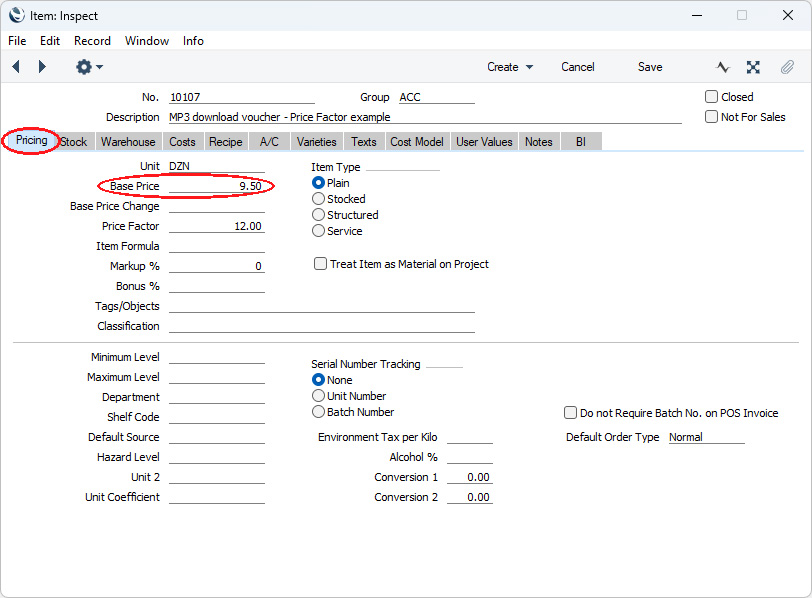Click the workflow overview icon
The height and width of the screenshot is (598, 812).
click(x=753, y=67)
